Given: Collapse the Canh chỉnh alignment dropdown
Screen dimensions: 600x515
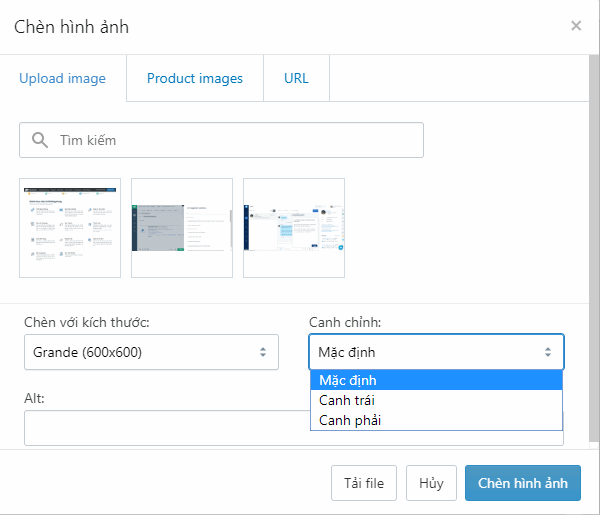Looking at the screenshot, I should tap(436, 352).
